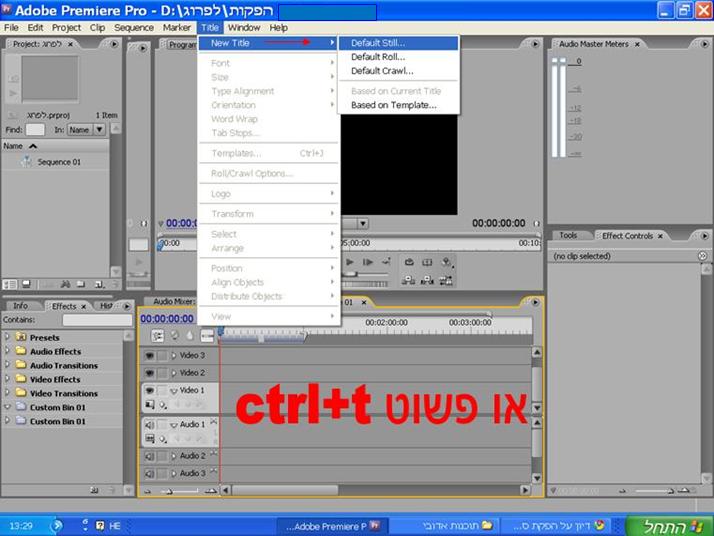Switch to the Effects tab
This screenshot has height=536, width=714.
point(64,306)
